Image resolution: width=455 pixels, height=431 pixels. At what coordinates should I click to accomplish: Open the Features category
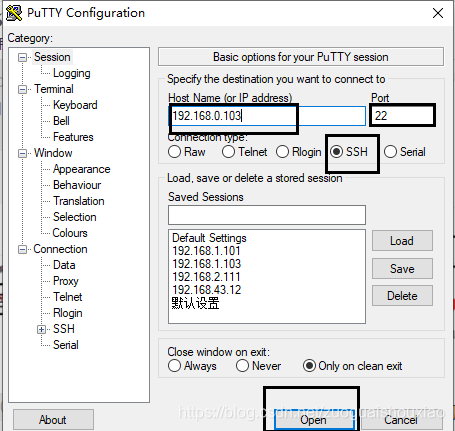[73, 137]
